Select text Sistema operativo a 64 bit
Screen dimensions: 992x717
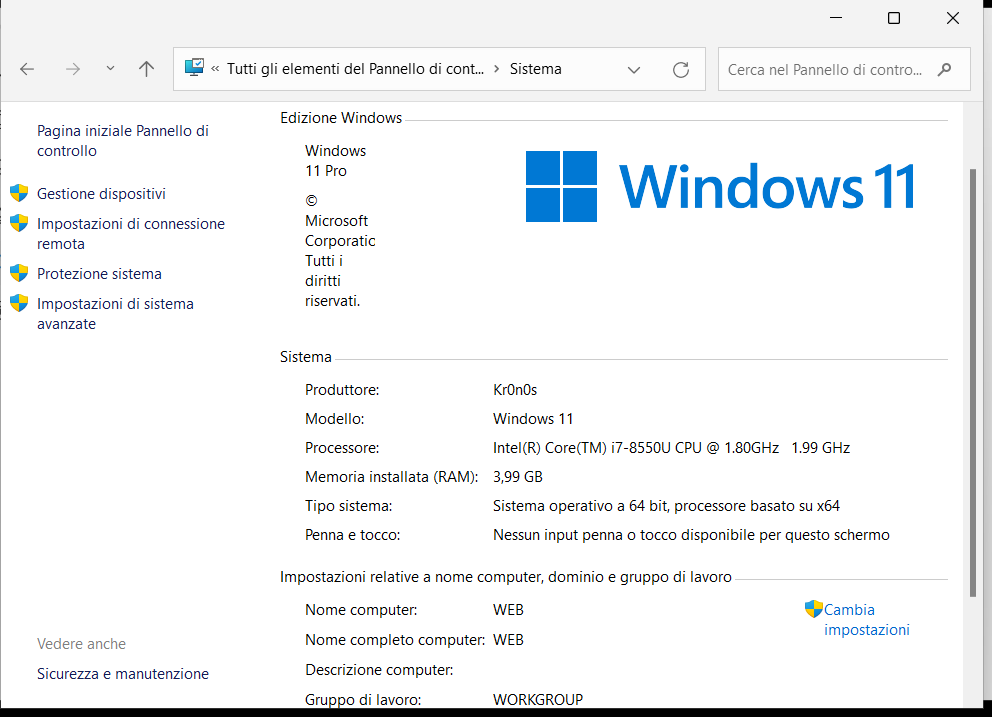click(x=581, y=506)
